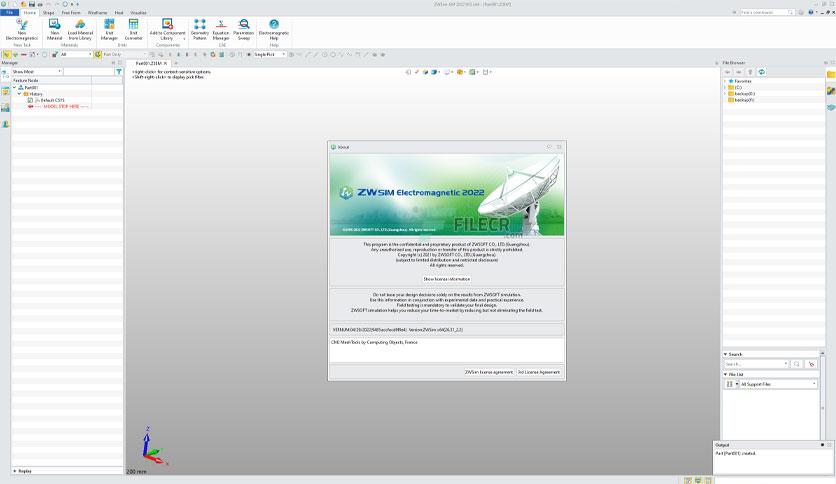Open Electromagnetic Help

(x=274, y=30)
